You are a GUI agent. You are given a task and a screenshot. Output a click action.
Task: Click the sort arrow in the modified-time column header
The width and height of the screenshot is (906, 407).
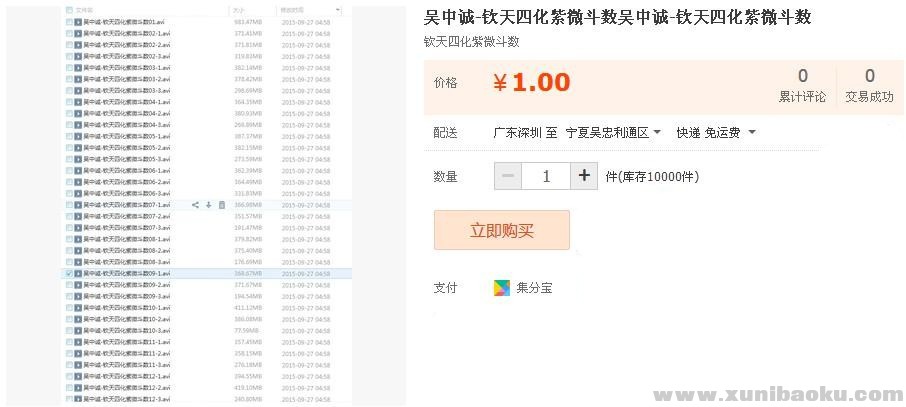pos(337,10)
